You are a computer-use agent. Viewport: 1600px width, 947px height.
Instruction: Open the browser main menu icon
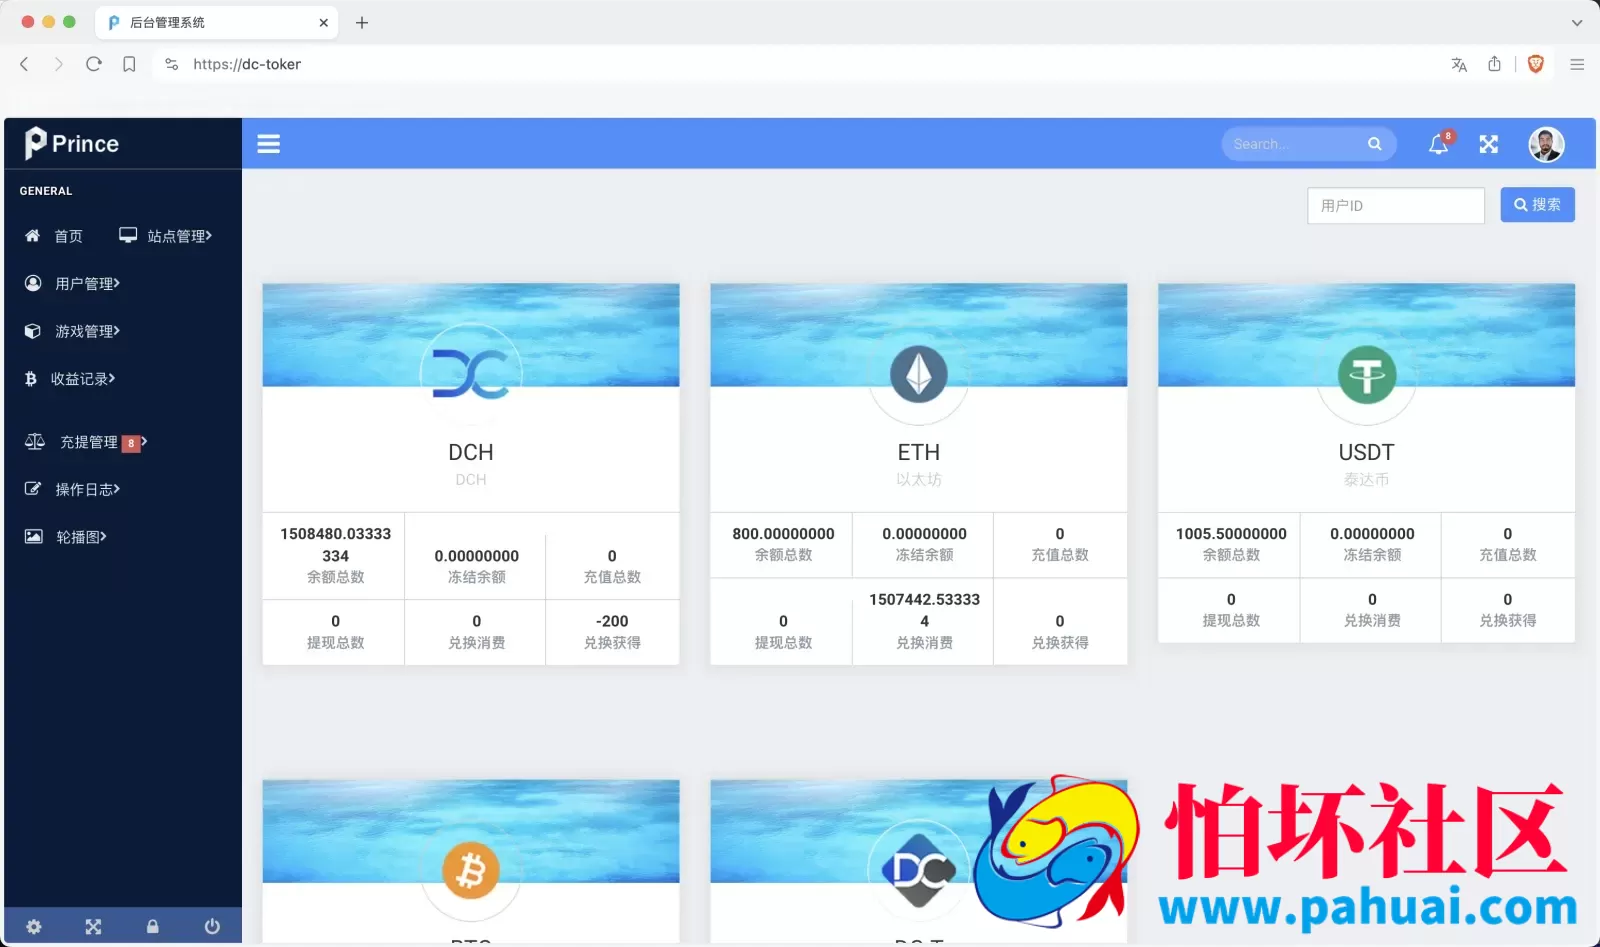tap(1577, 64)
